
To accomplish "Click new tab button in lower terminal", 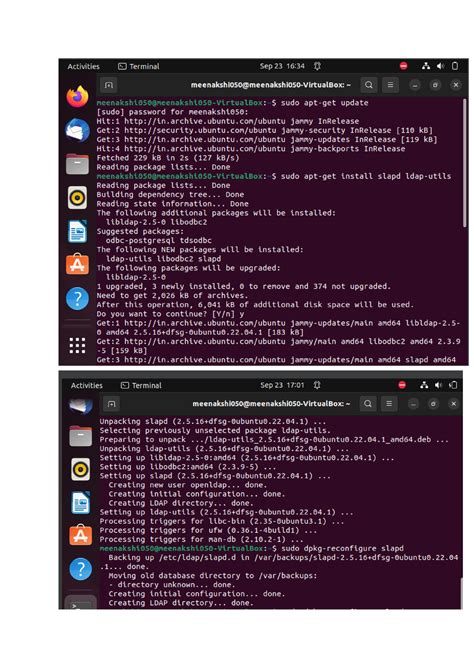I will (111, 404).
